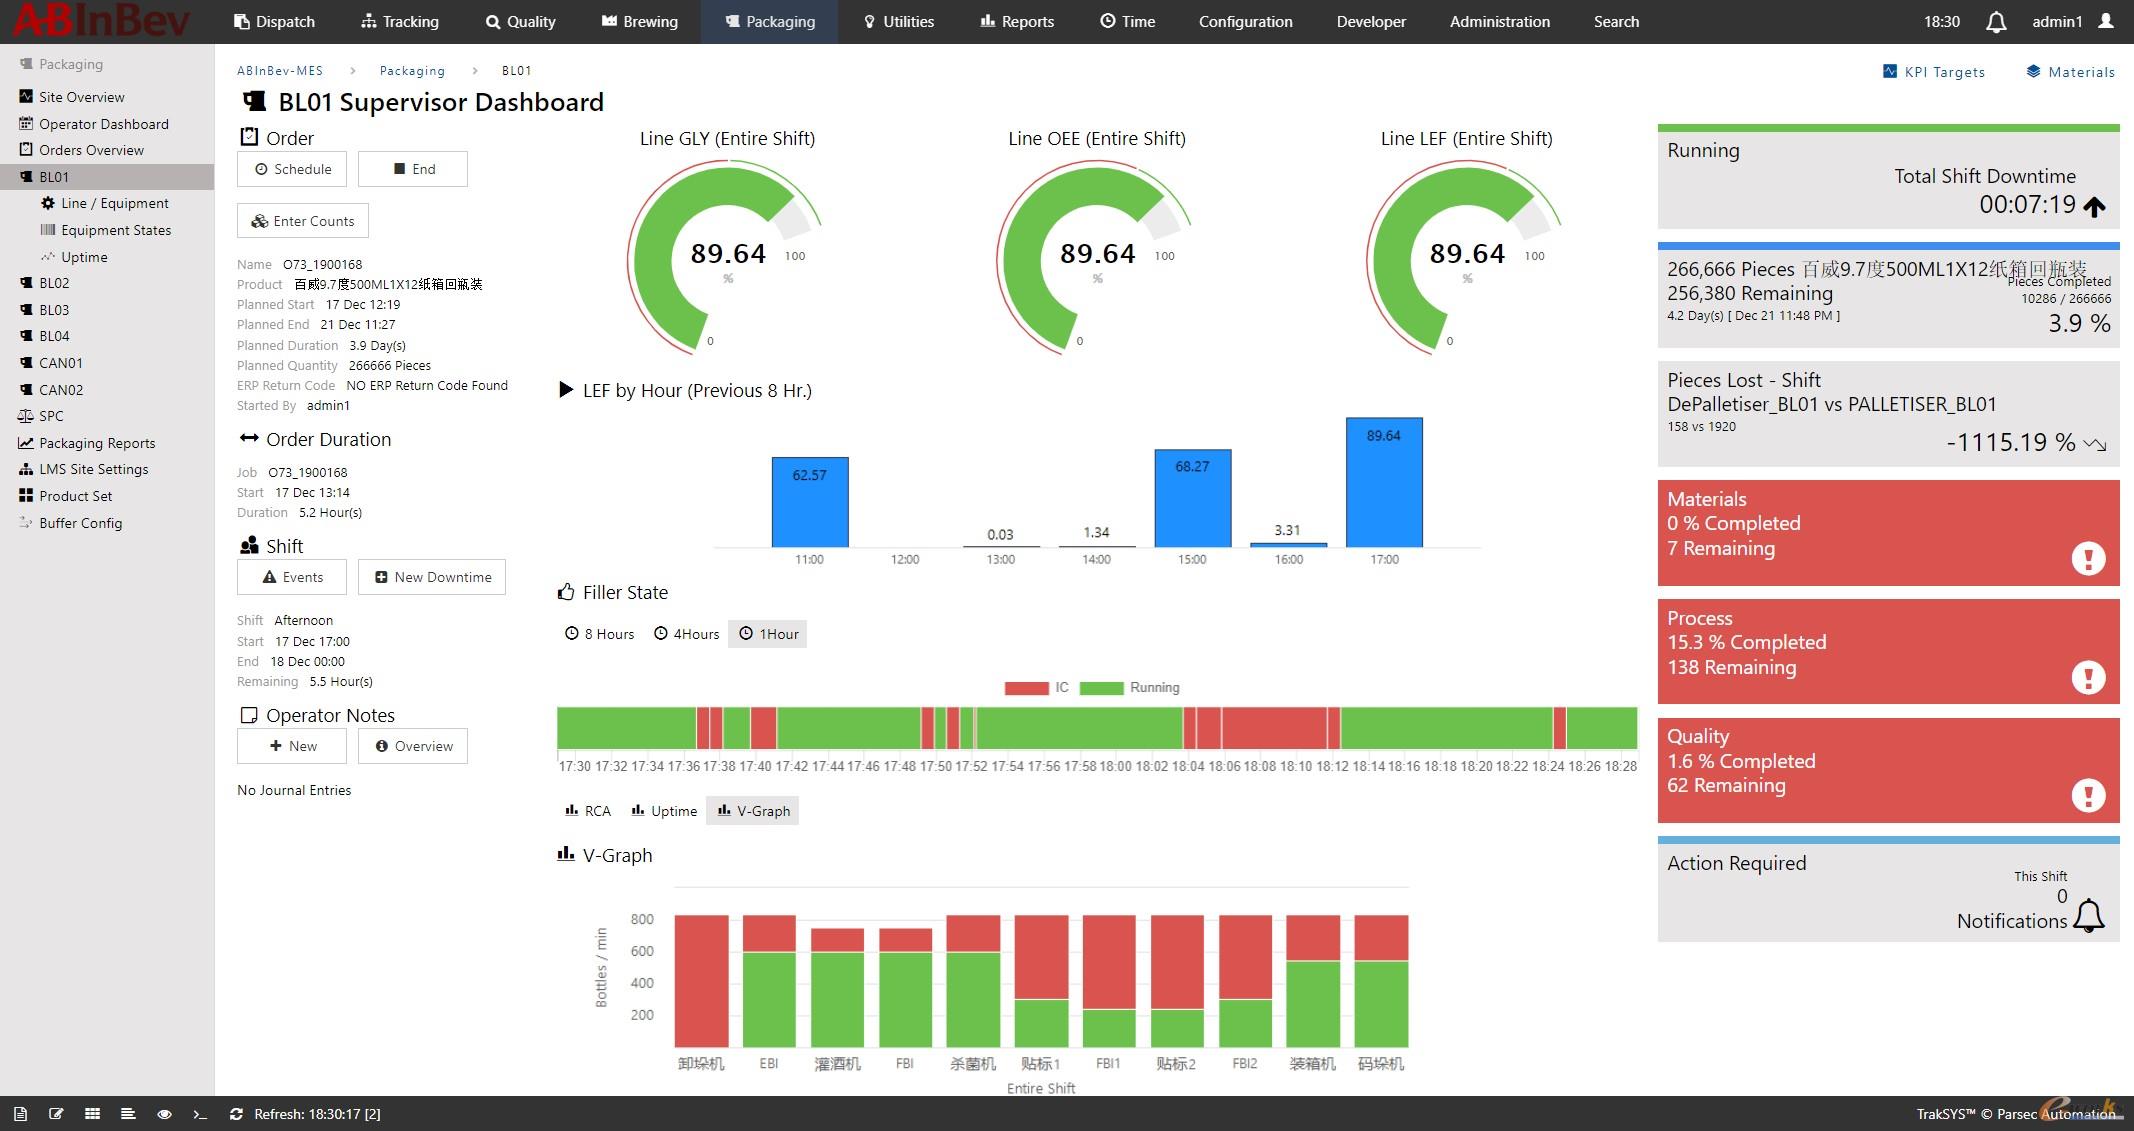Click the 15:00 LEF bar showing 68.27
The height and width of the screenshot is (1131, 2134).
(x=1192, y=498)
